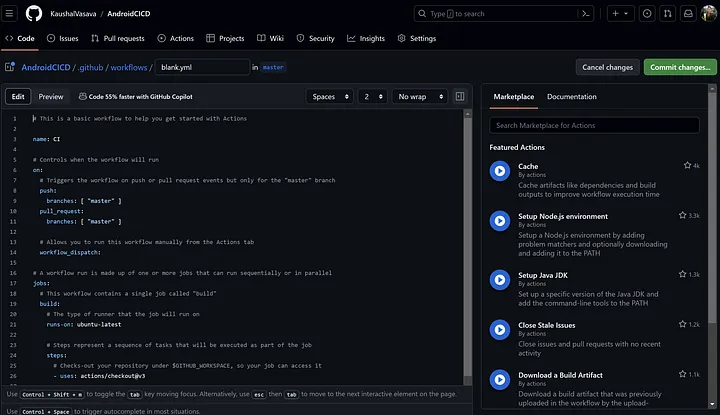Screen dimensions: 720x415
Task: Open the AndroidCICD repository header link
Action: (x=129, y=14)
